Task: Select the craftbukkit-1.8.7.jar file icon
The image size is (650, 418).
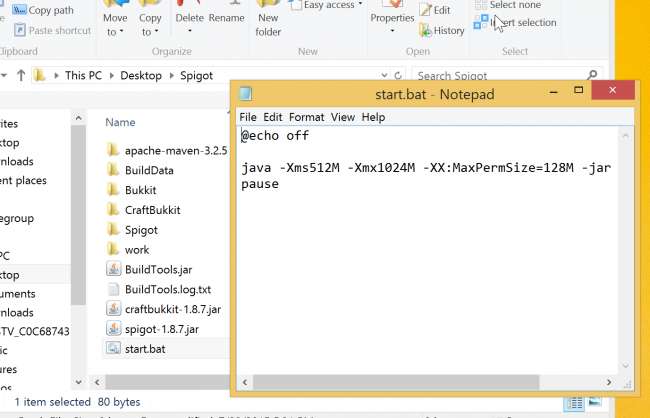Action: pos(113,309)
